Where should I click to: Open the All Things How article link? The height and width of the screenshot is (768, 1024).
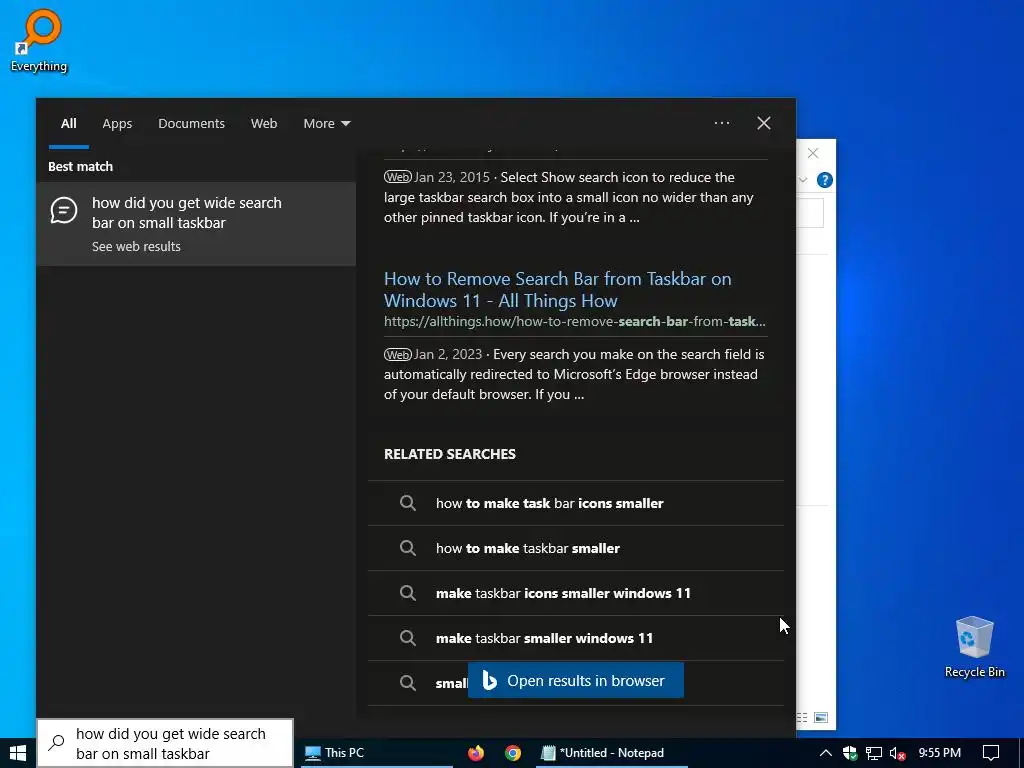(557, 289)
